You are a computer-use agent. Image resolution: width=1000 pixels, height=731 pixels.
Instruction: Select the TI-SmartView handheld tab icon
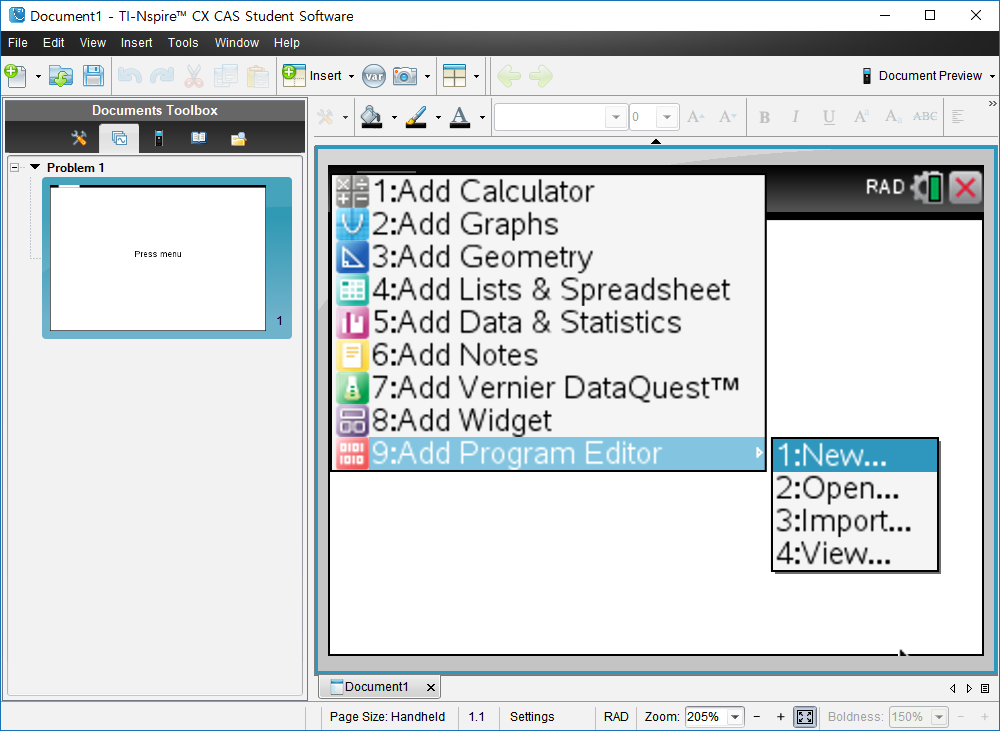click(x=159, y=138)
